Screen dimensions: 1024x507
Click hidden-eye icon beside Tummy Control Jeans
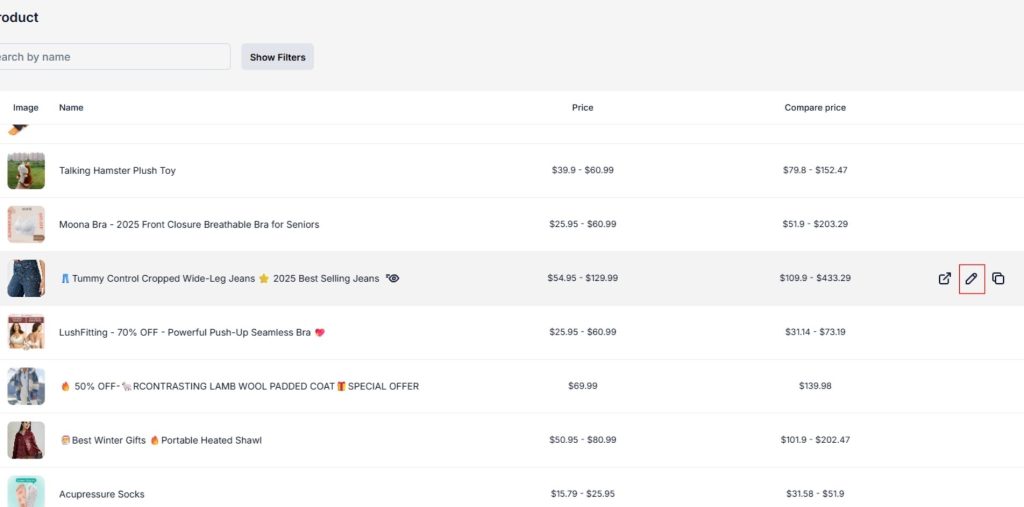[392, 278]
